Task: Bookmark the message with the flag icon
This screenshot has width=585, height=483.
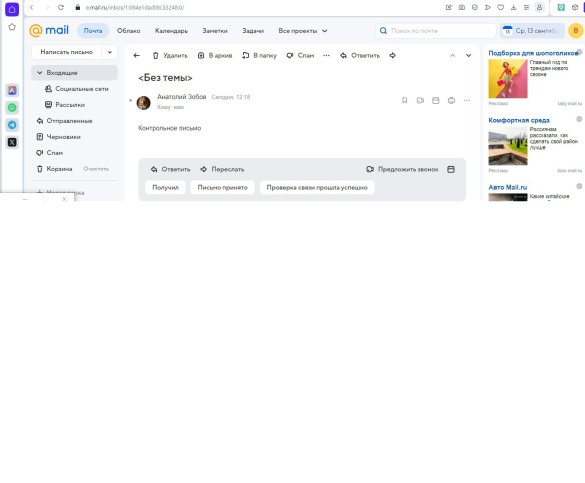Action: (x=404, y=100)
